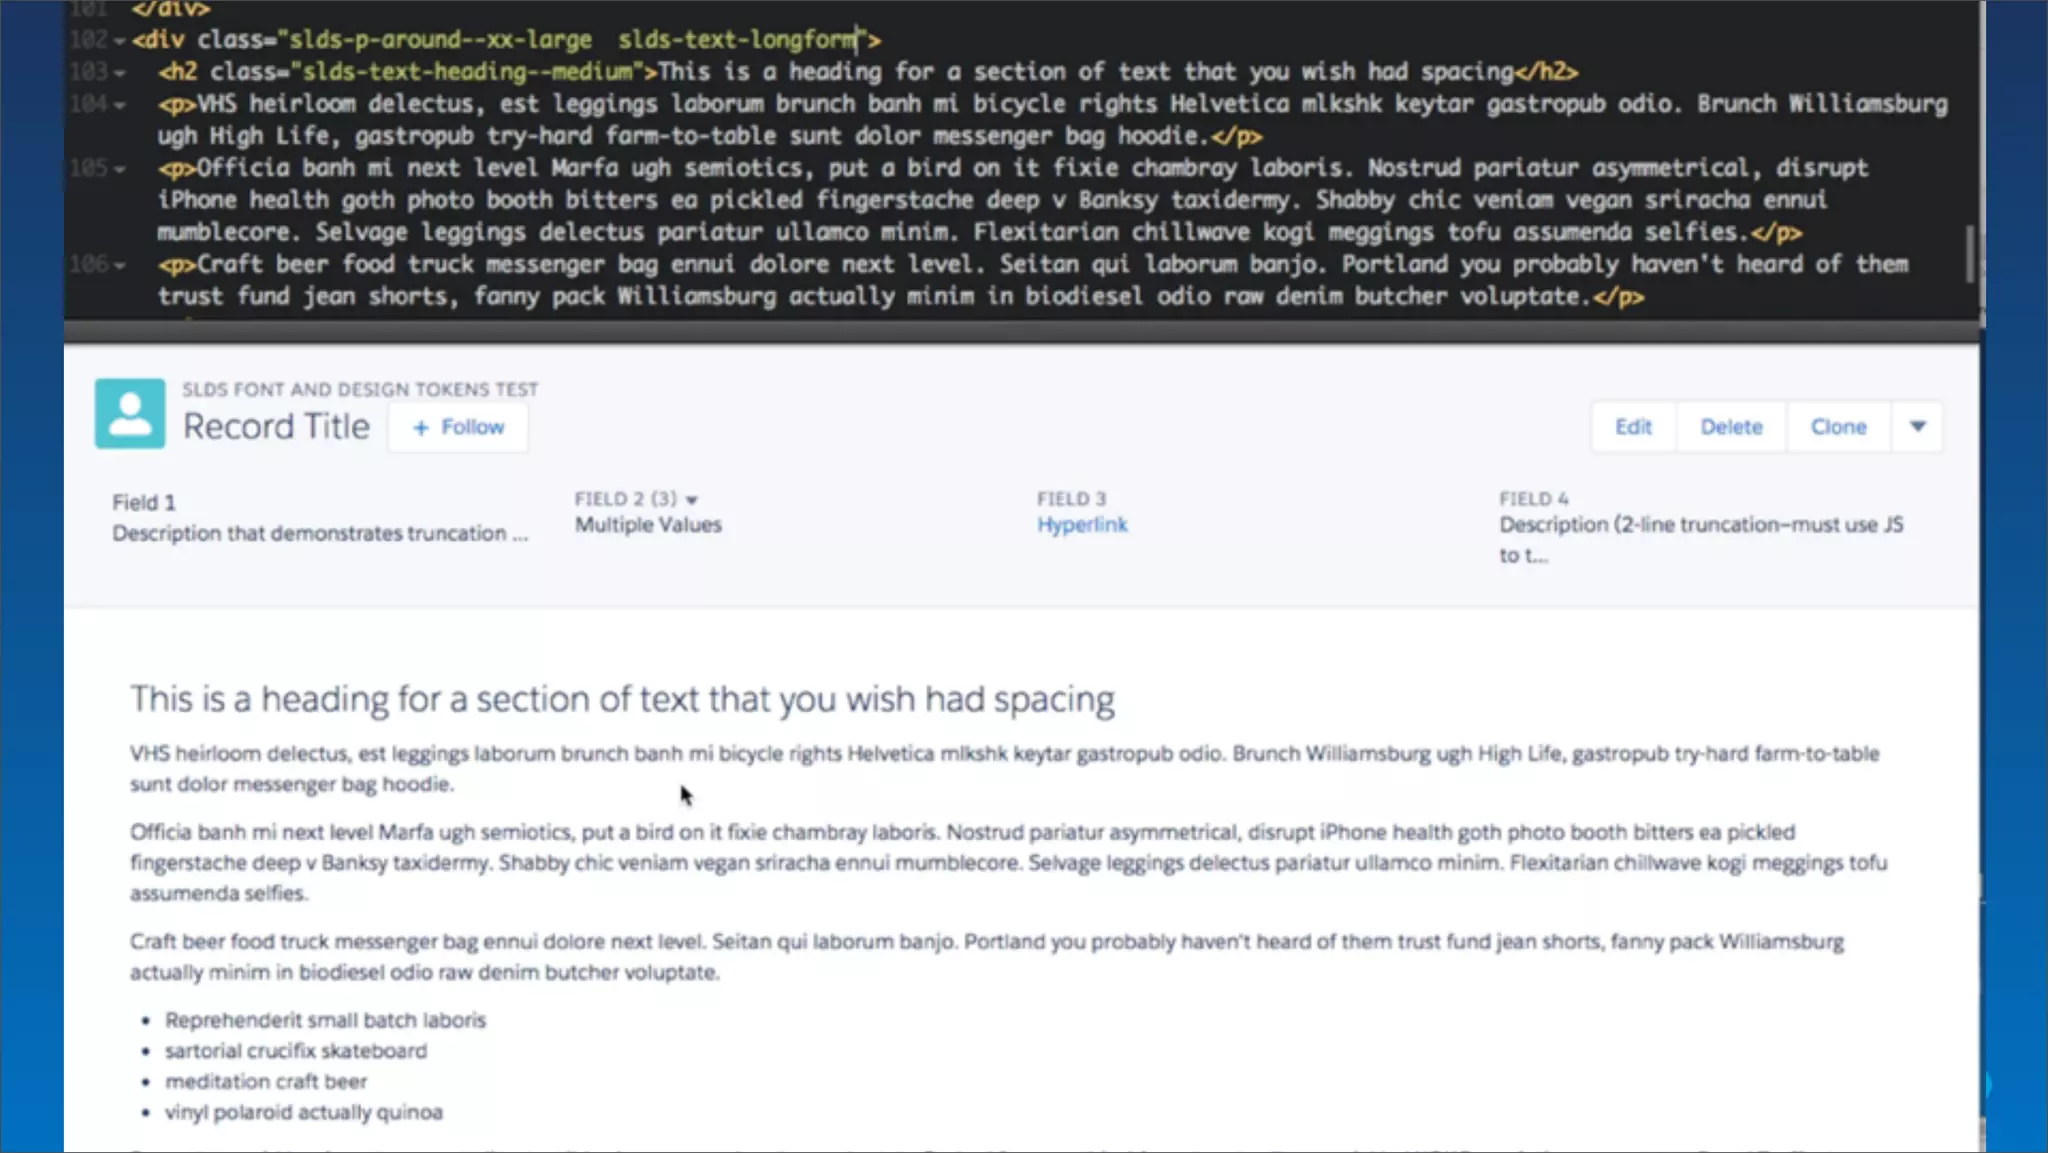Click the section heading text in preview
The image size is (2048, 1153).
point(622,699)
